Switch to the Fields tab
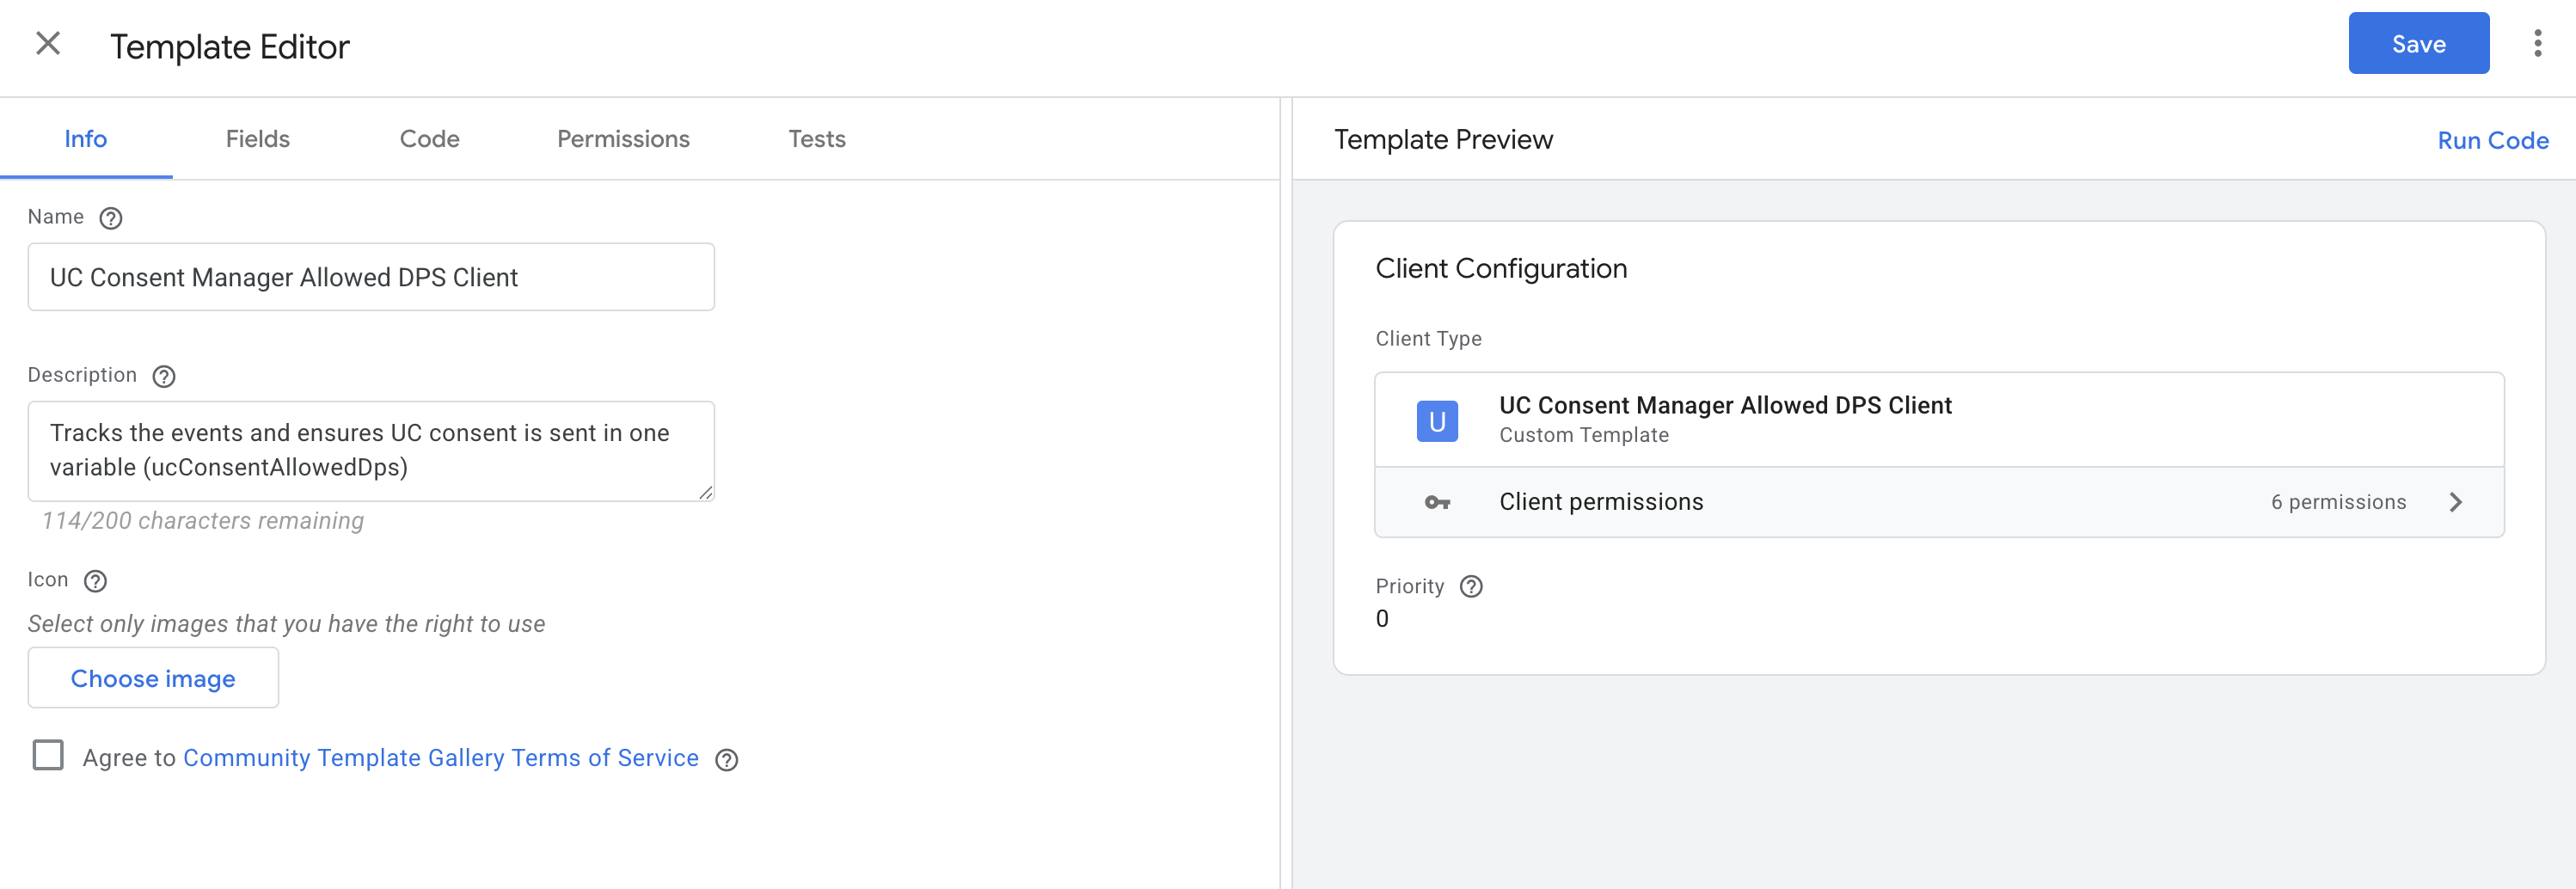 click(x=258, y=139)
